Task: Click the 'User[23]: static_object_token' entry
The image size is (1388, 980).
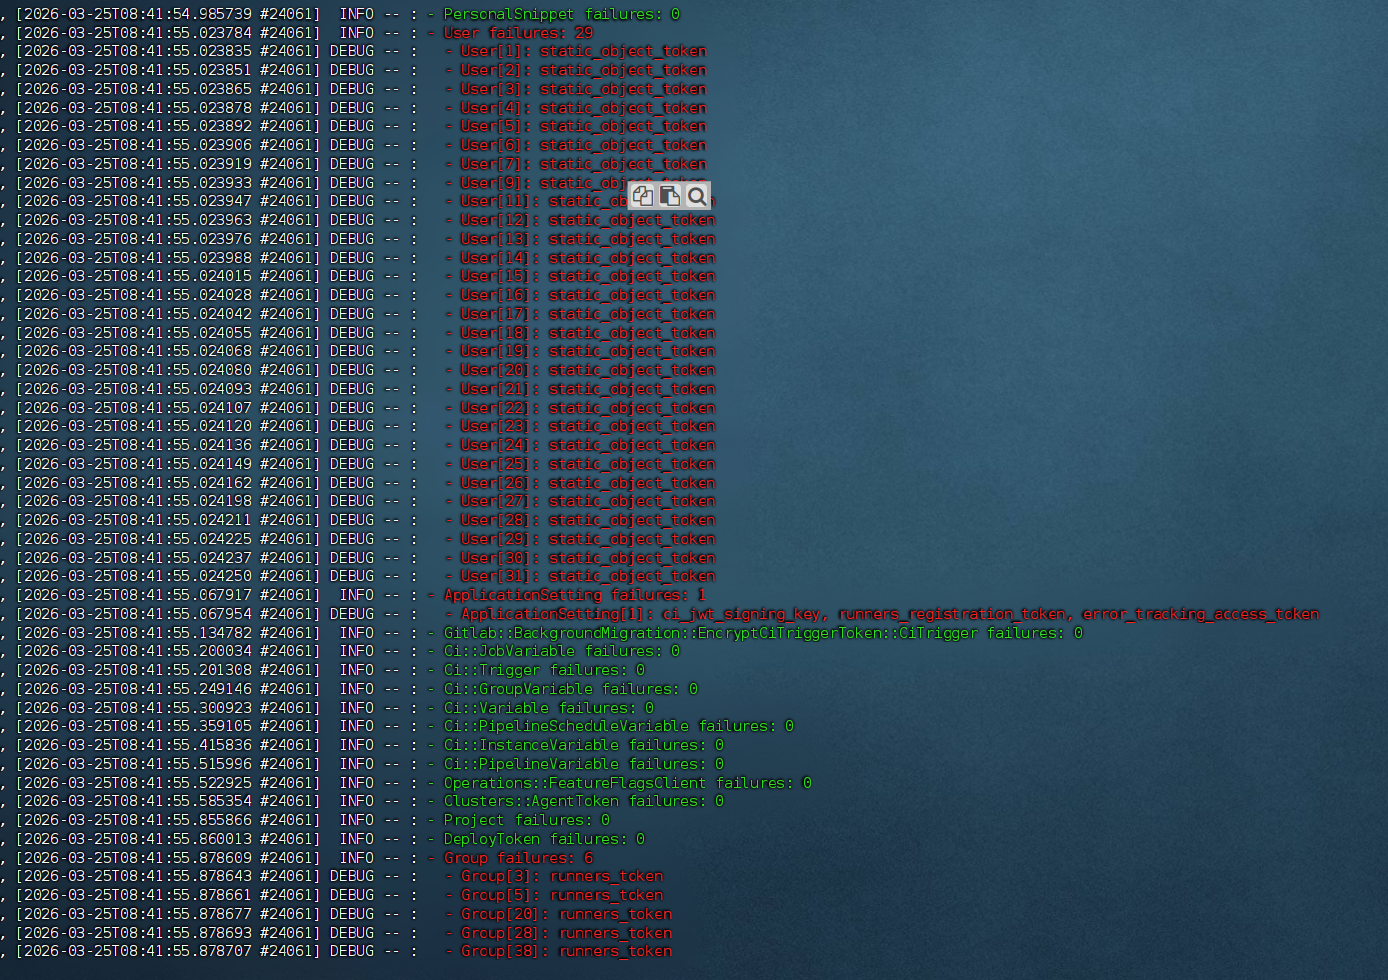Action: [x=588, y=426]
